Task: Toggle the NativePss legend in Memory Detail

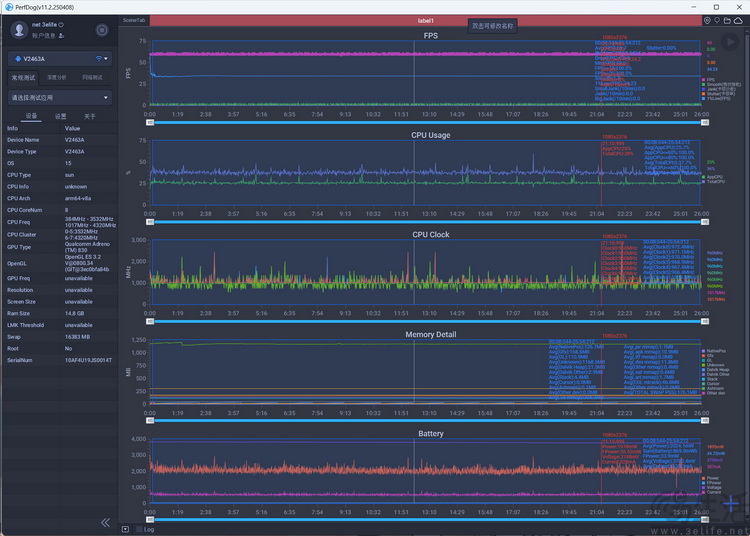Action: (714, 351)
